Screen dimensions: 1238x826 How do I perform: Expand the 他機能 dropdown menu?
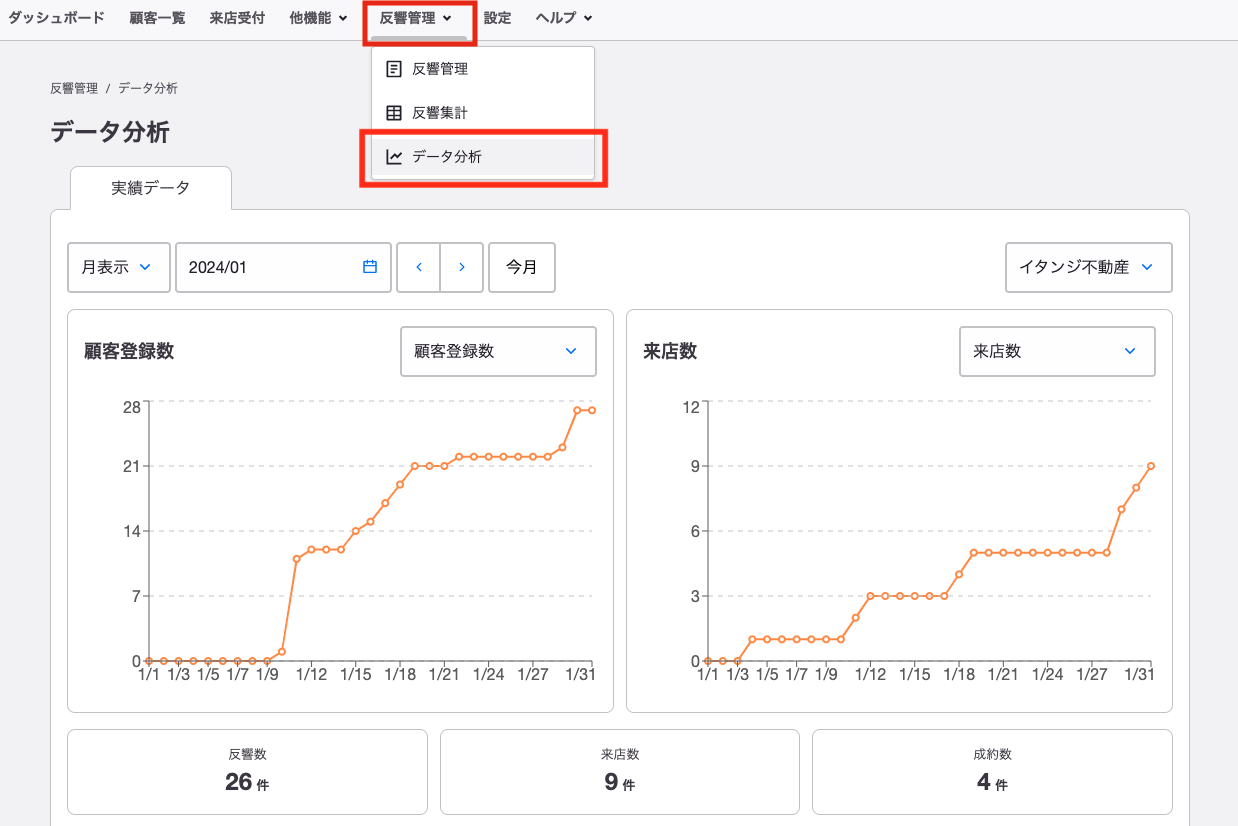(318, 18)
